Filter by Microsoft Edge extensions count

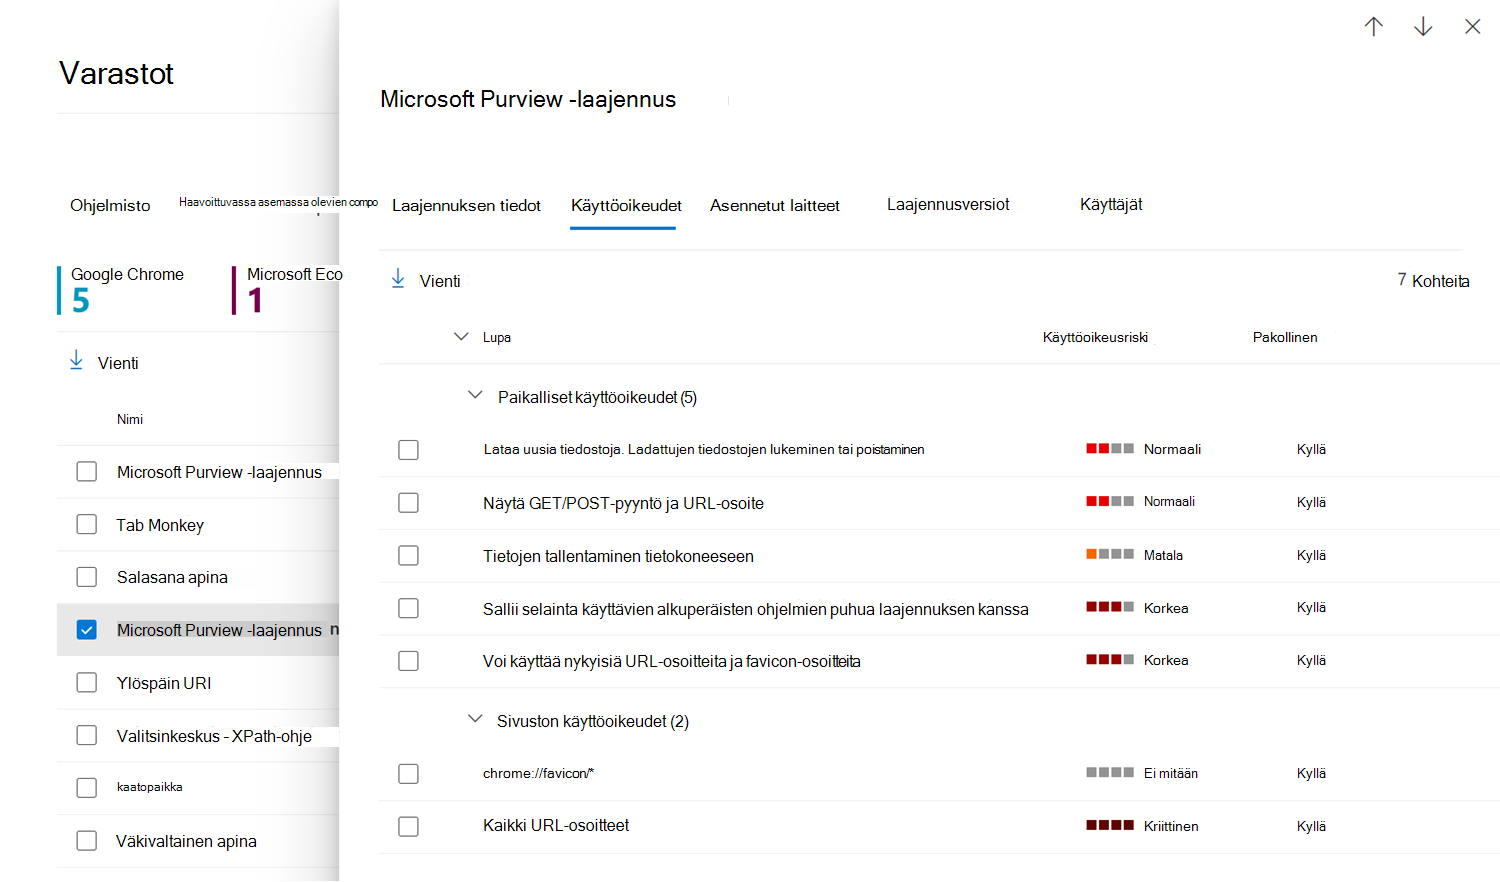pyautogui.click(x=287, y=290)
